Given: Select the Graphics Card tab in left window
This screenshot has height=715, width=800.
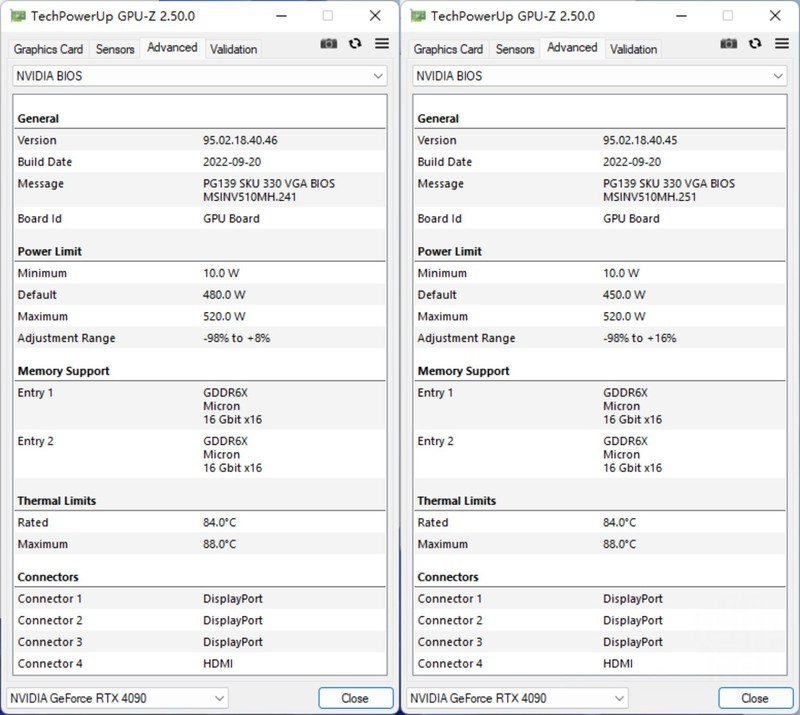Looking at the screenshot, I should [x=47, y=48].
